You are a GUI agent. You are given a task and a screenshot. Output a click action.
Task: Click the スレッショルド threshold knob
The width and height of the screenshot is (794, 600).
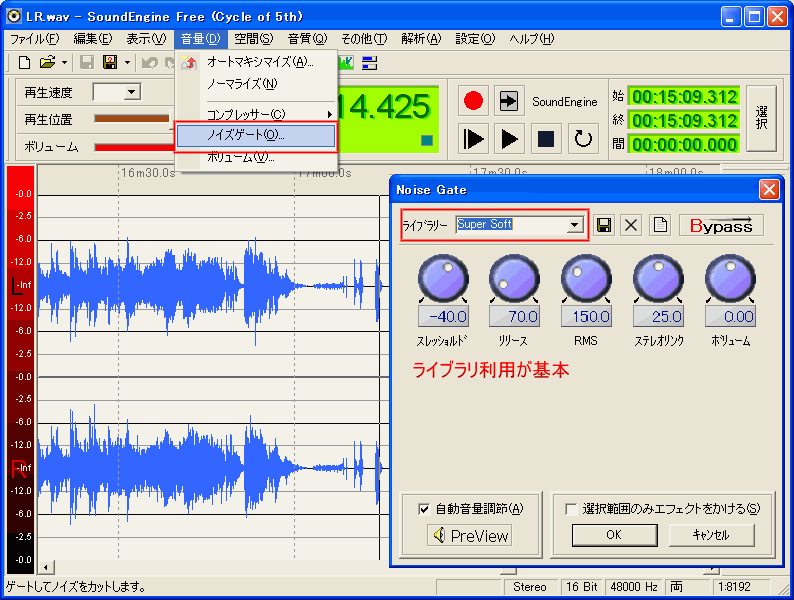[441, 278]
